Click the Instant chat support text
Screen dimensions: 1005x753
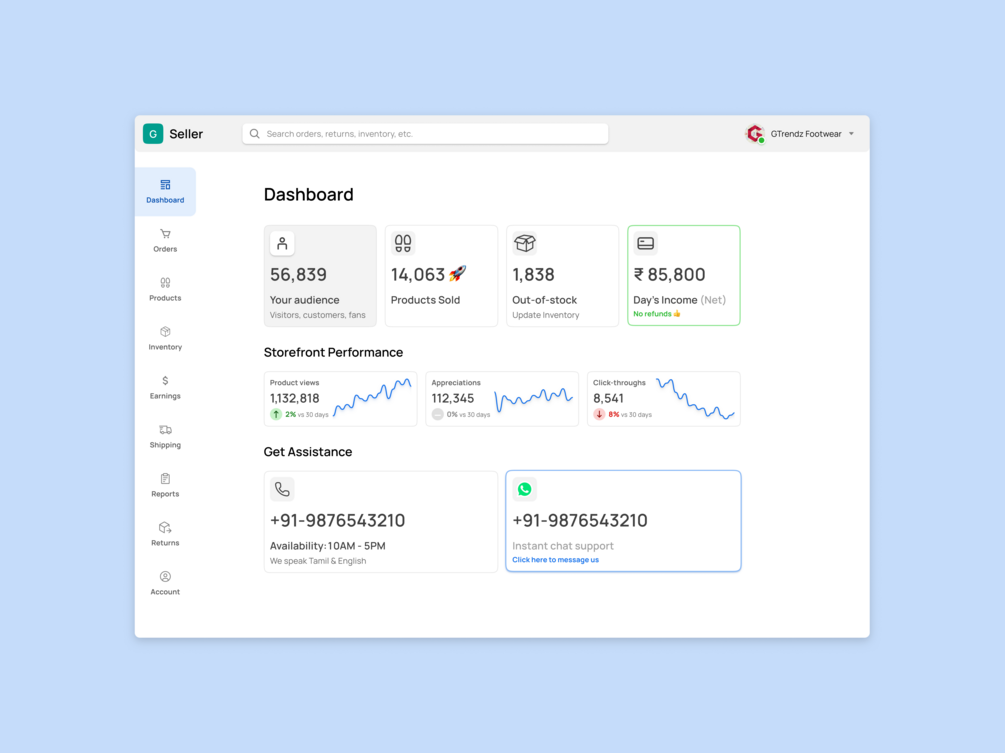[x=563, y=546]
